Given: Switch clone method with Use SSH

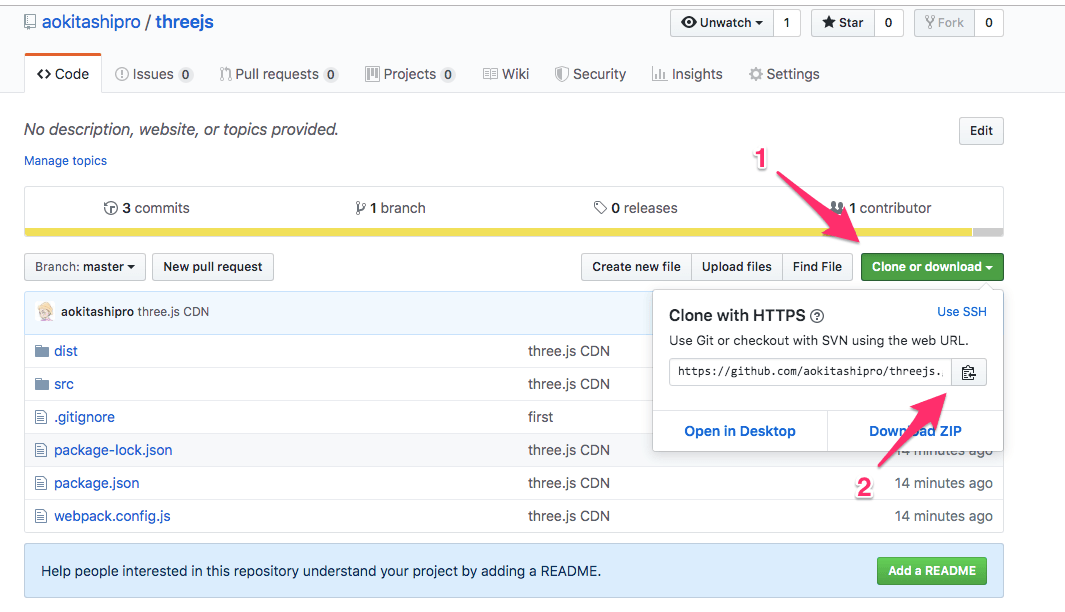Looking at the screenshot, I should tap(961, 312).
